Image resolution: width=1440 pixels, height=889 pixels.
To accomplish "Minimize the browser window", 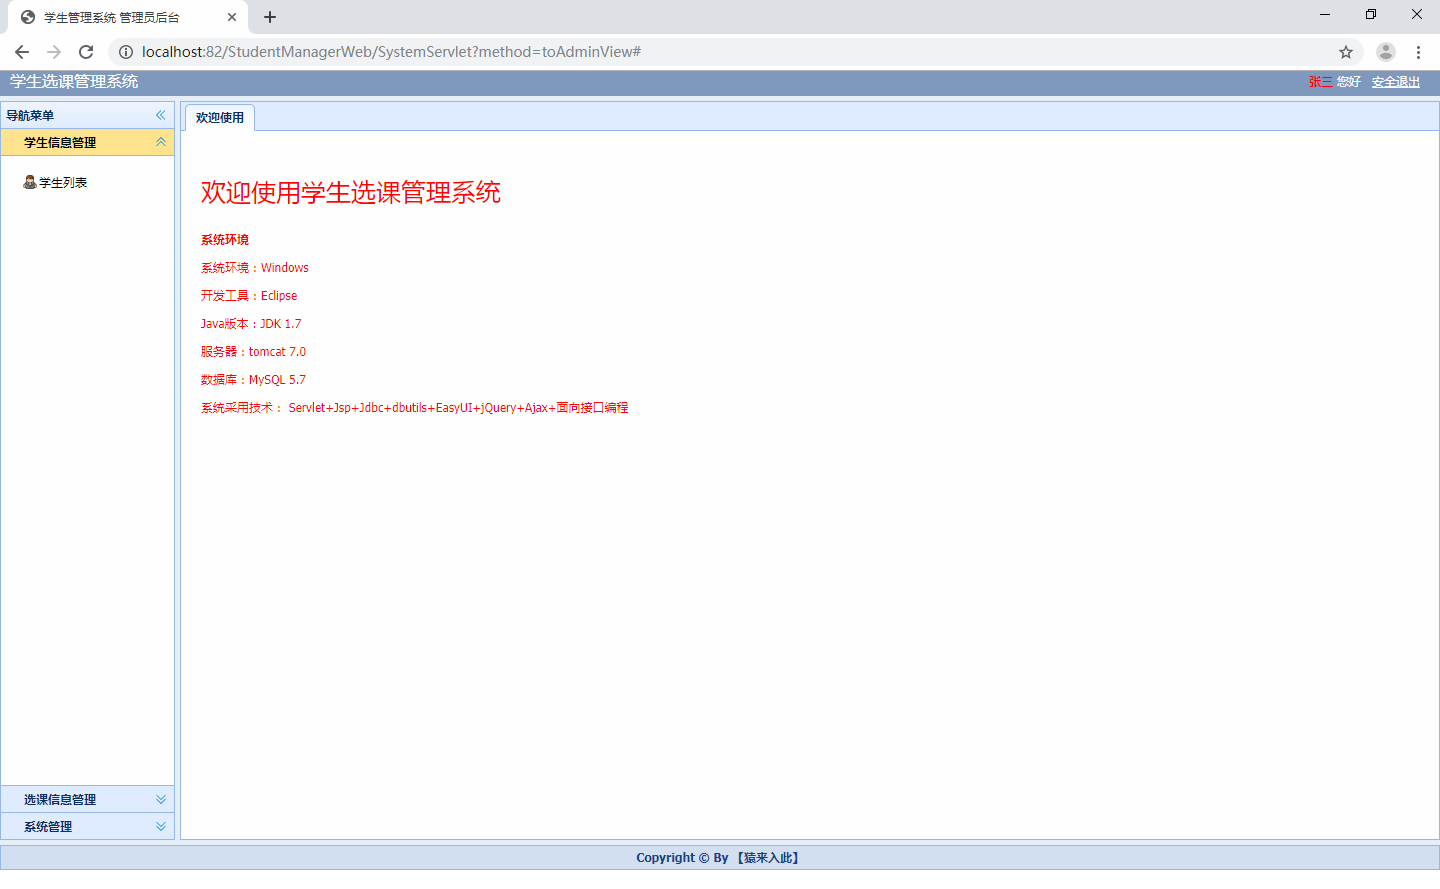I will (1325, 14).
